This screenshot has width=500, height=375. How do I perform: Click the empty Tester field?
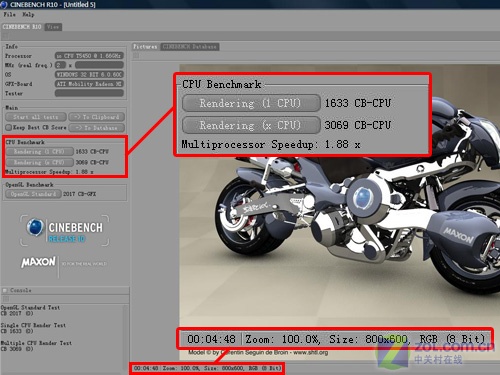(x=89, y=93)
